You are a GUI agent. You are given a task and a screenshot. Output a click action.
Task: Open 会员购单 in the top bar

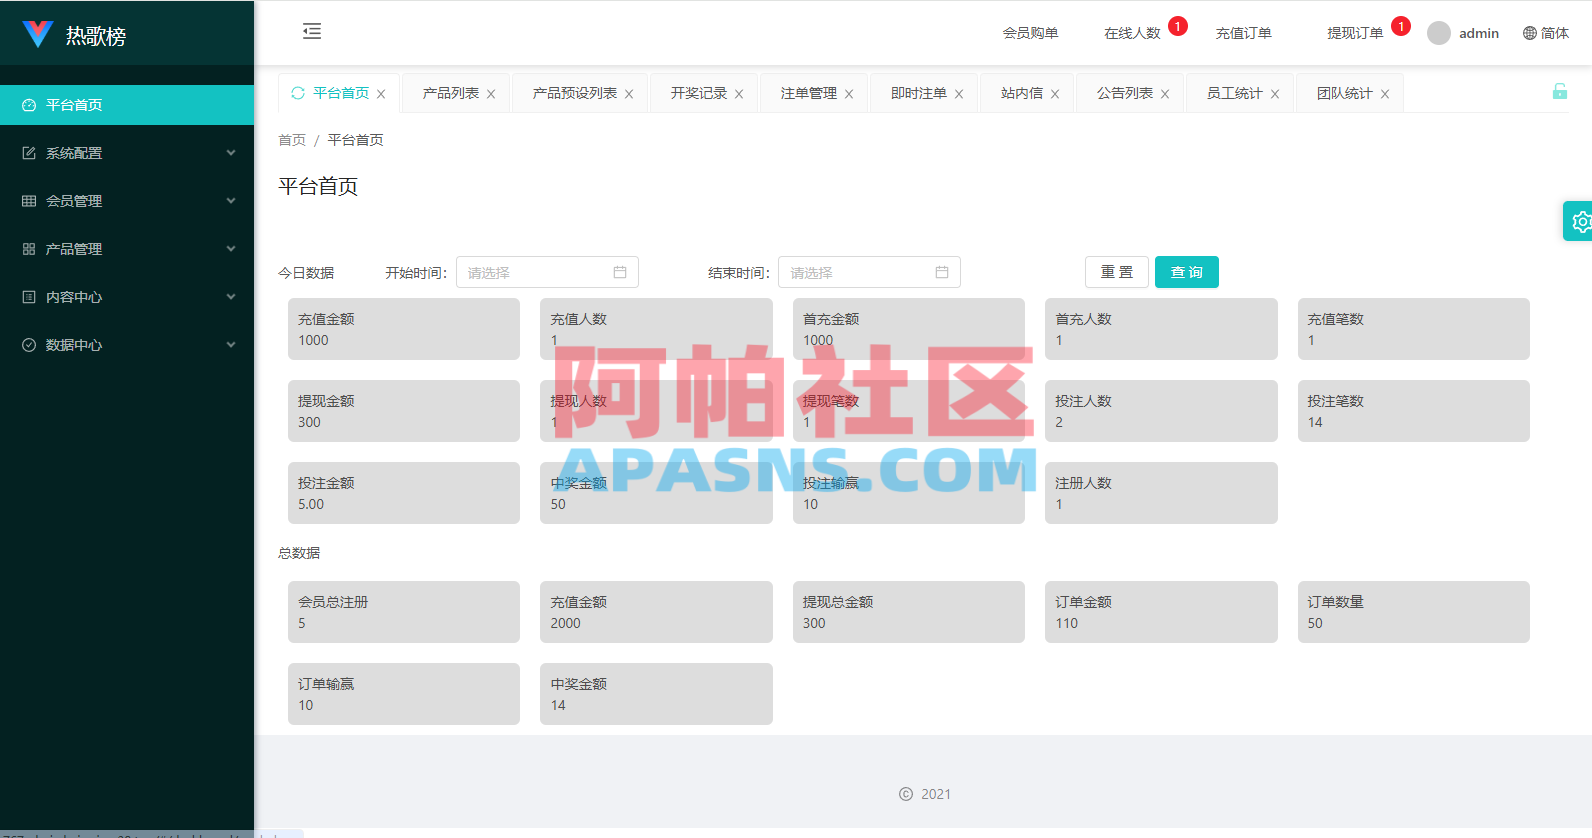[1031, 33]
